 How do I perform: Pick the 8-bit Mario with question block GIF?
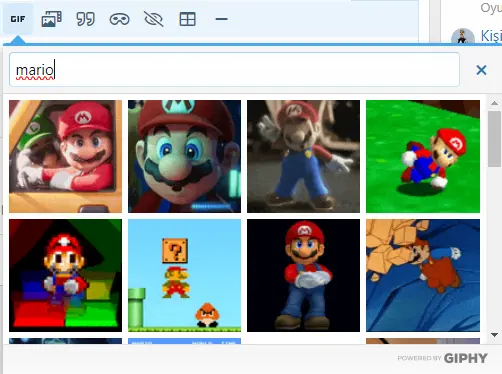pos(184,275)
